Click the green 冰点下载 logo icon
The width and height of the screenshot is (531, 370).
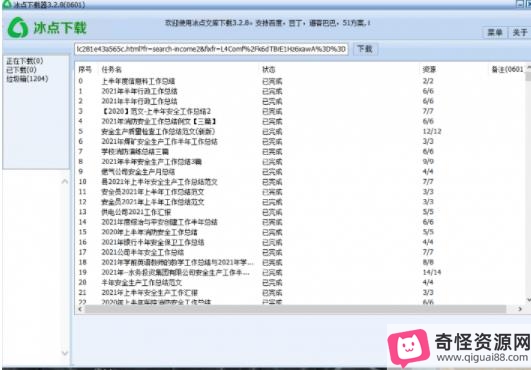(18, 27)
